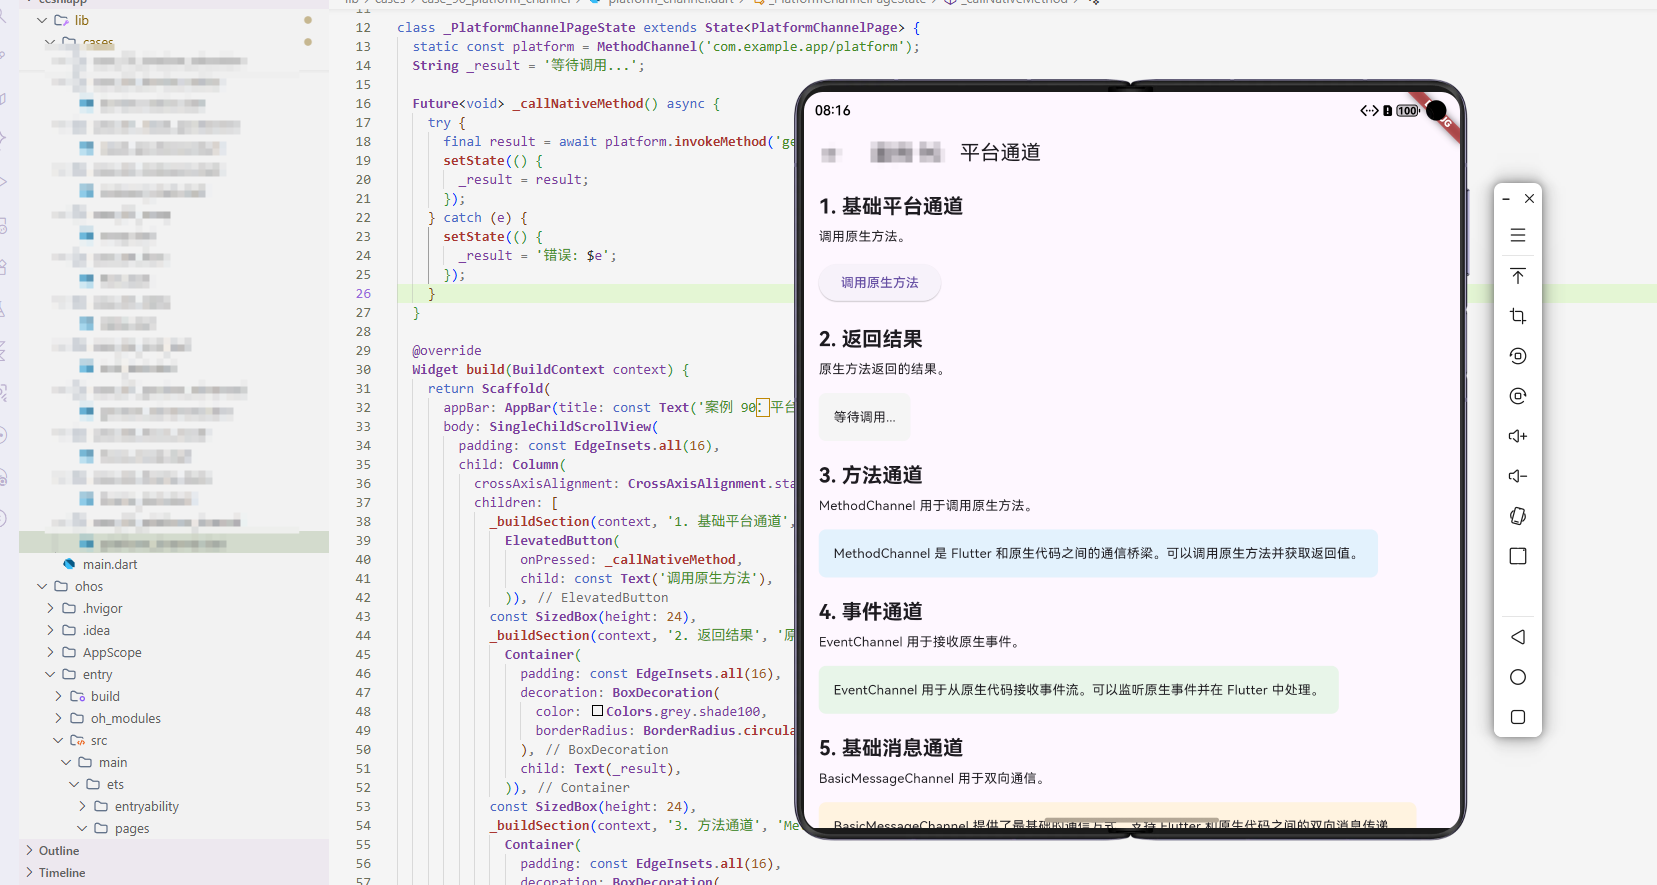
Task: Expand the .hvigor folder chevron
Action: pos(50,608)
